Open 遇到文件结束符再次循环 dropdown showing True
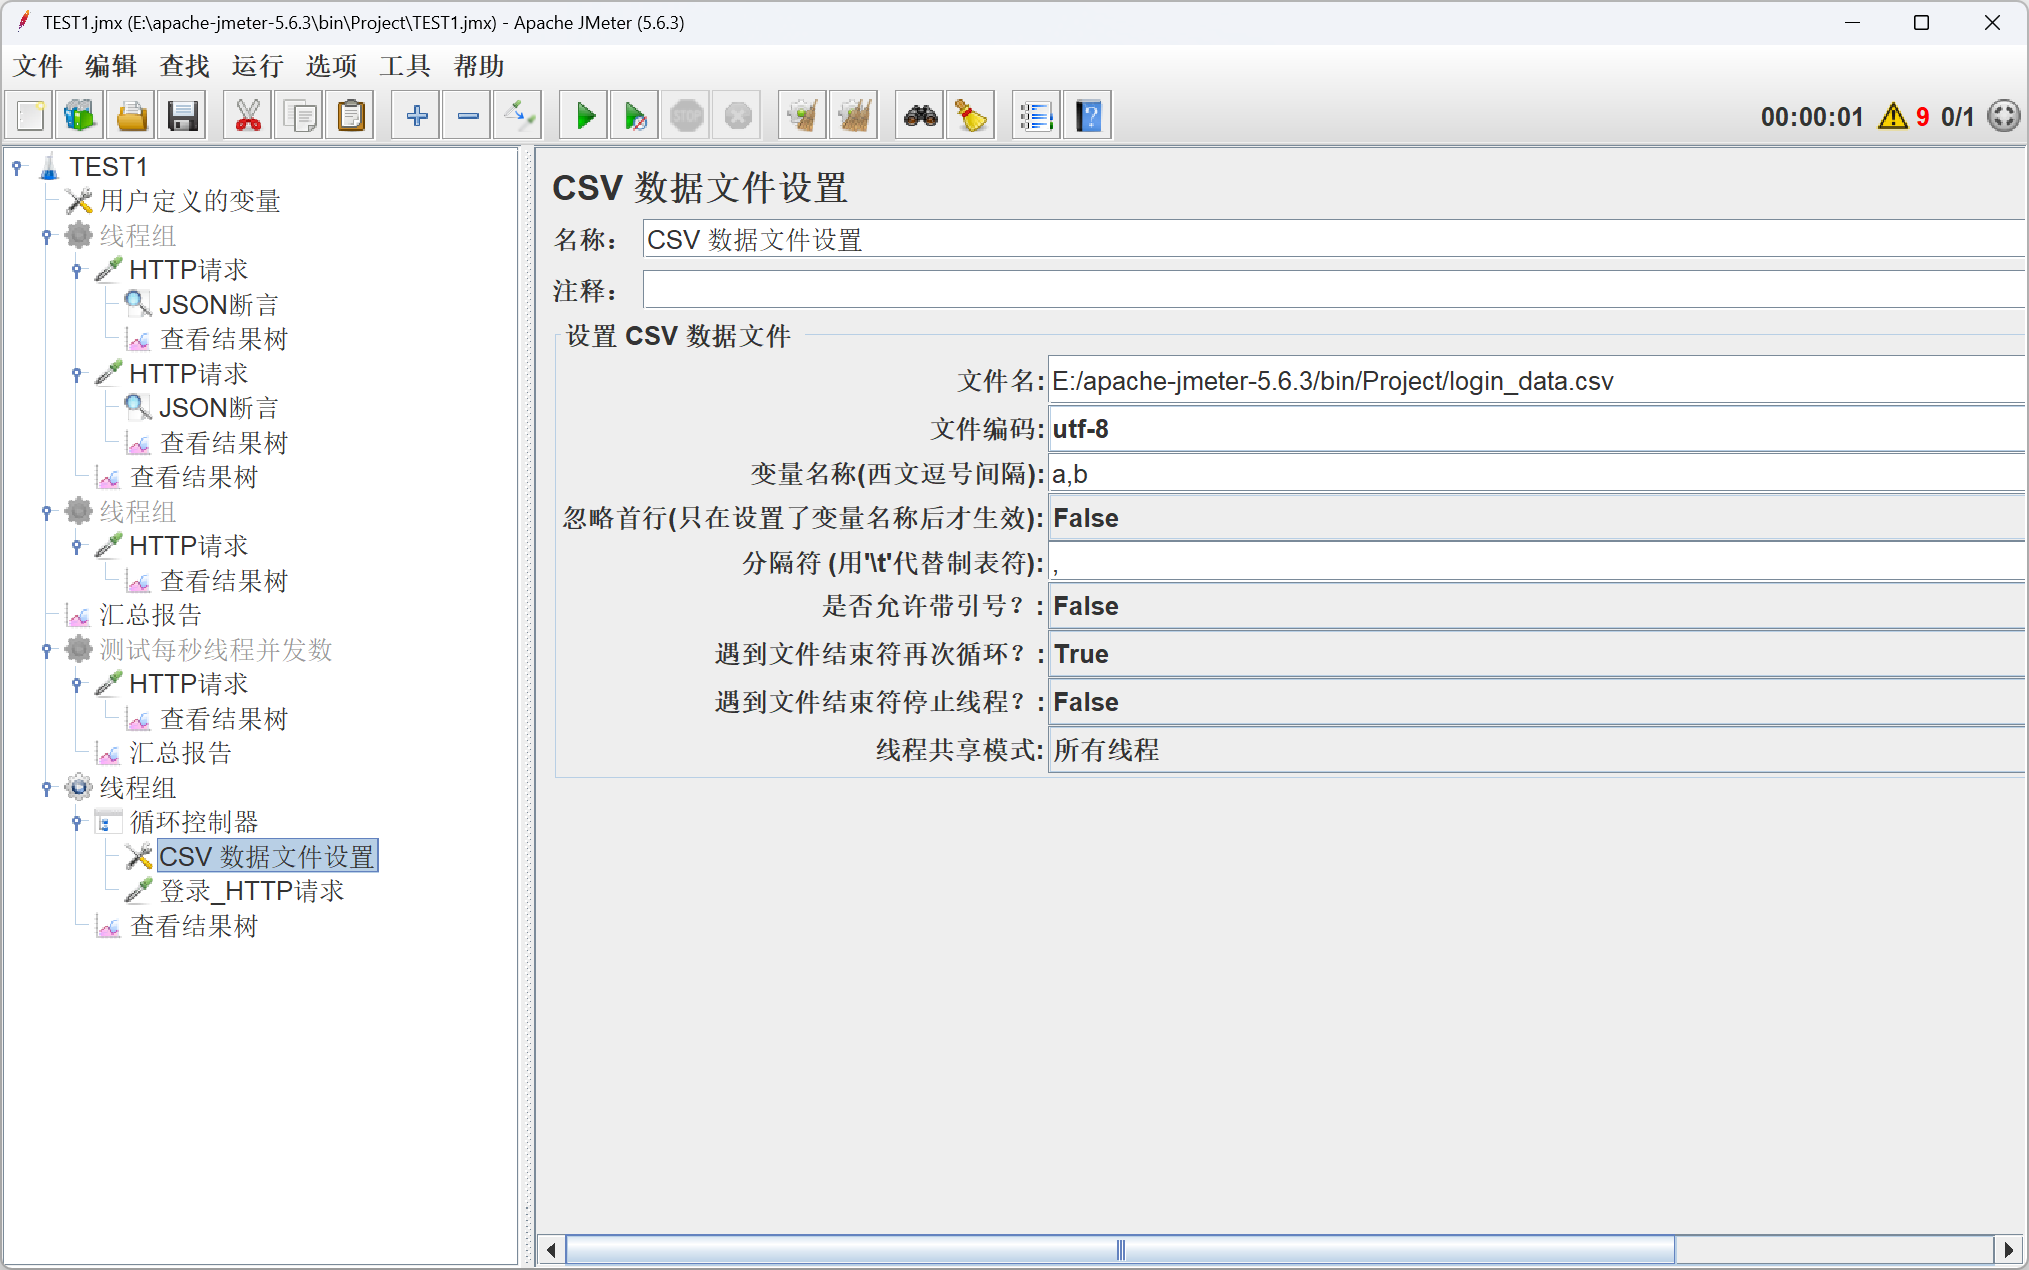2029x1270 pixels. [x=1536, y=654]
